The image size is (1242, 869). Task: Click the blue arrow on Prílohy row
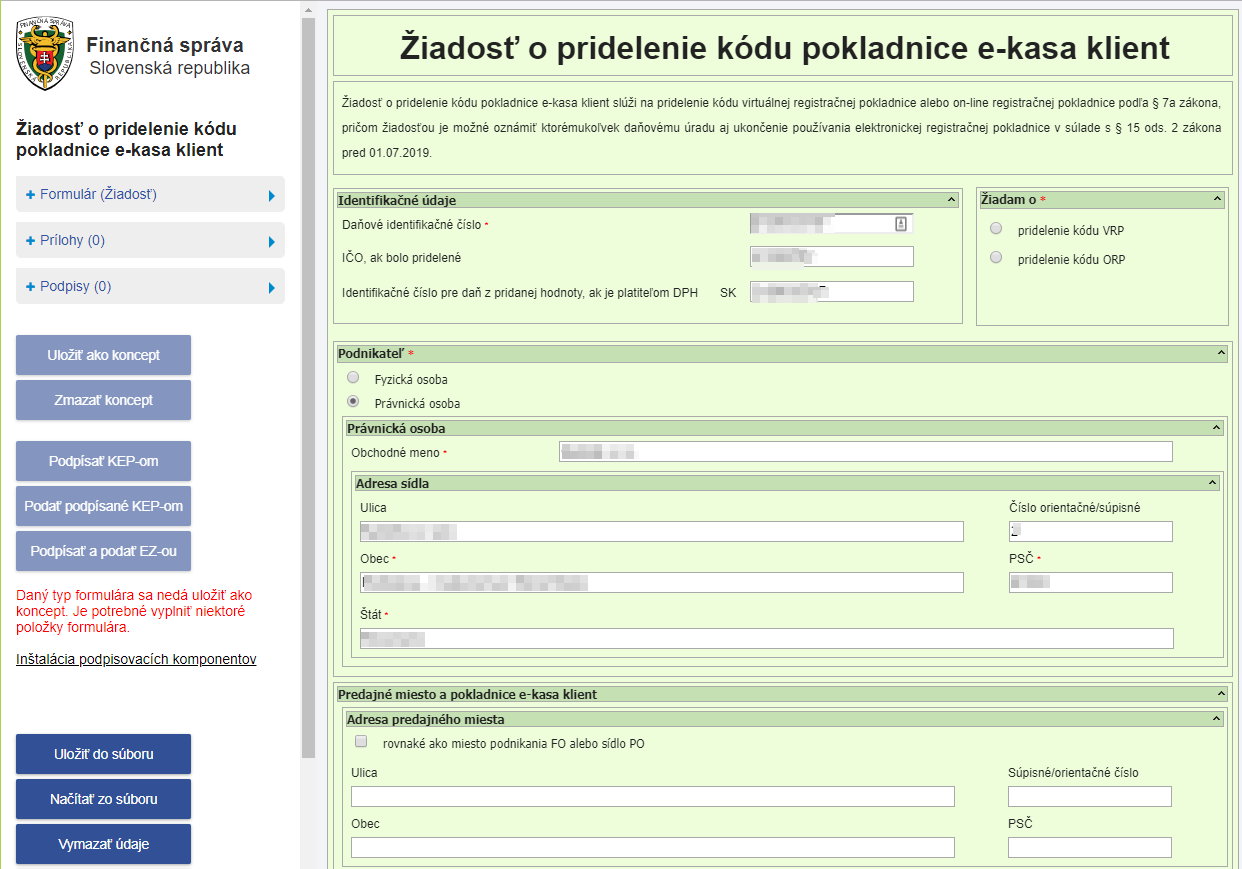coord(271,242)
